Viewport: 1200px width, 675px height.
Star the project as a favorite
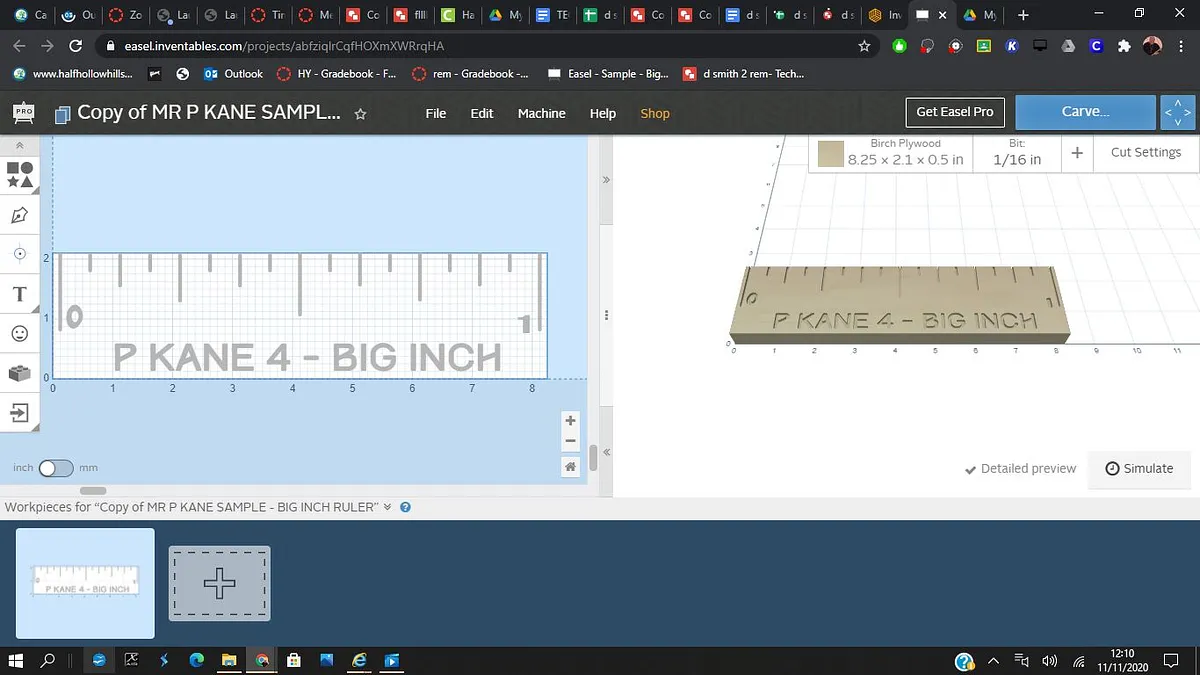coord(360,114)
